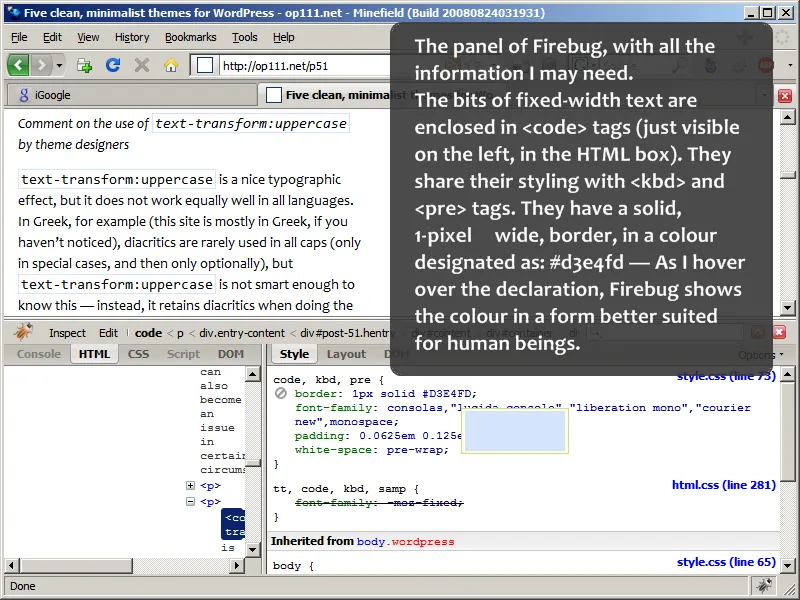Open the style.css (line 73) source link

point(726,377)
